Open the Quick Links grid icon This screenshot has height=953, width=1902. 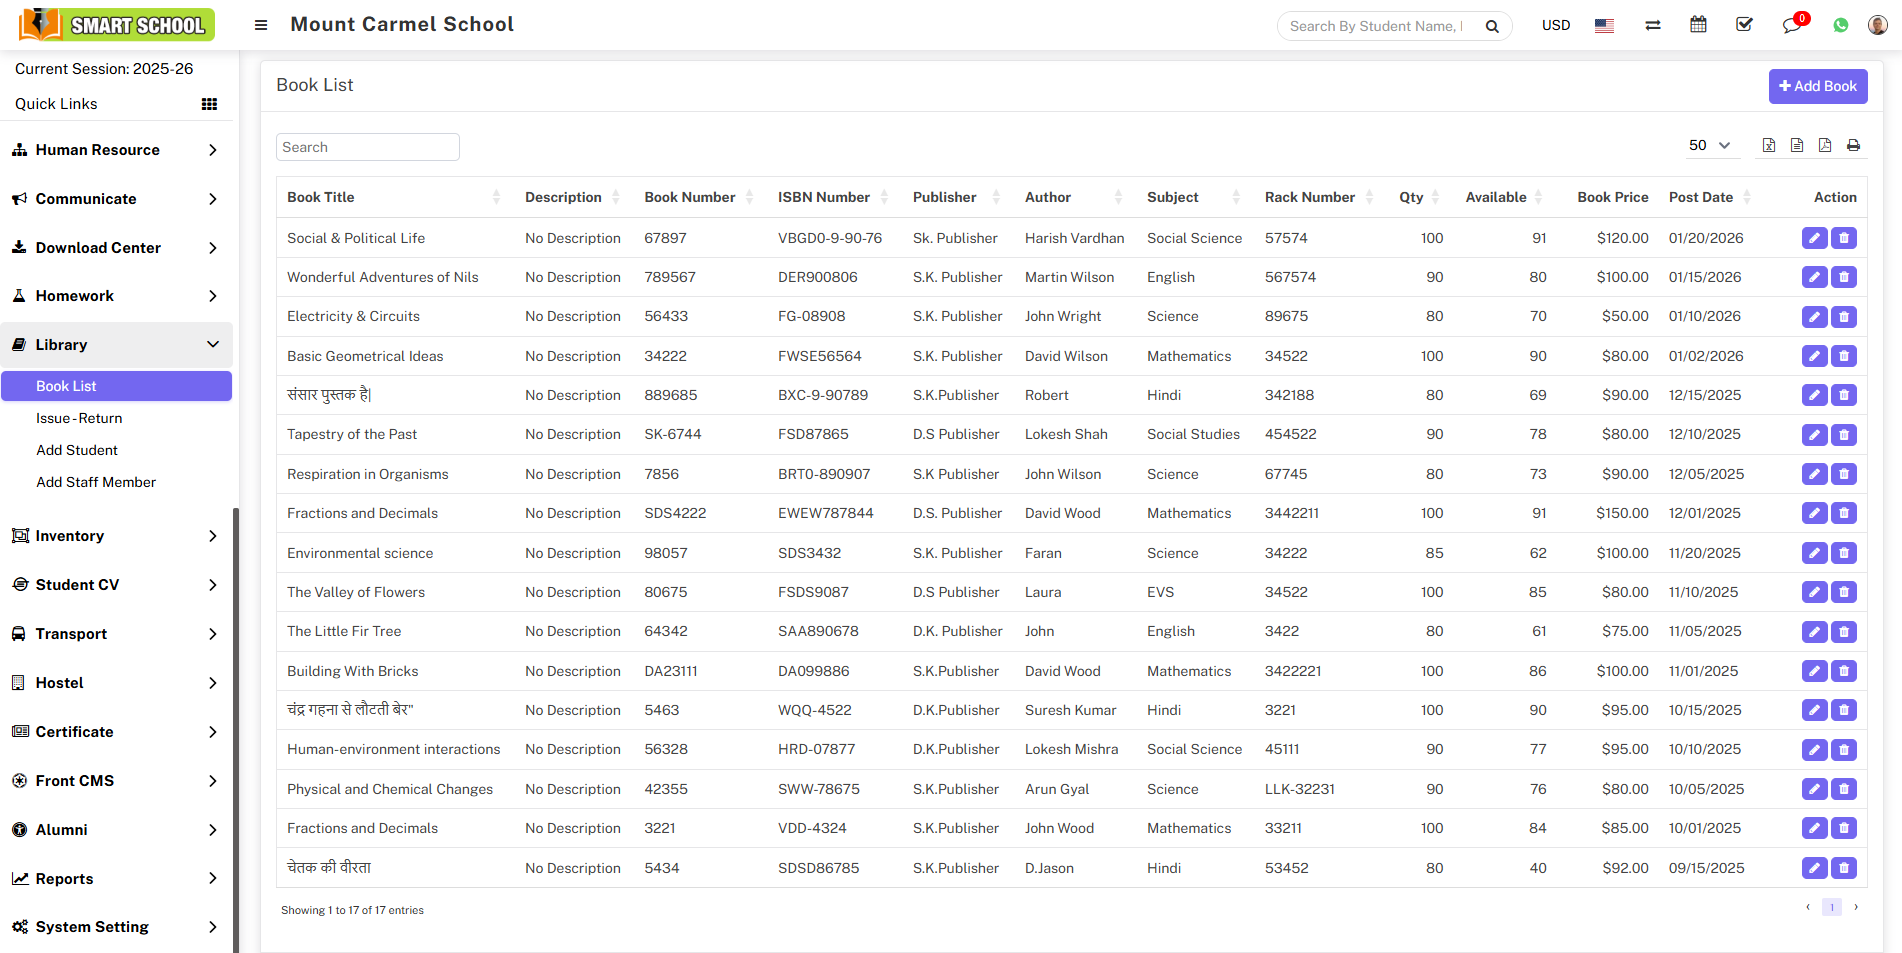point(209,104)
